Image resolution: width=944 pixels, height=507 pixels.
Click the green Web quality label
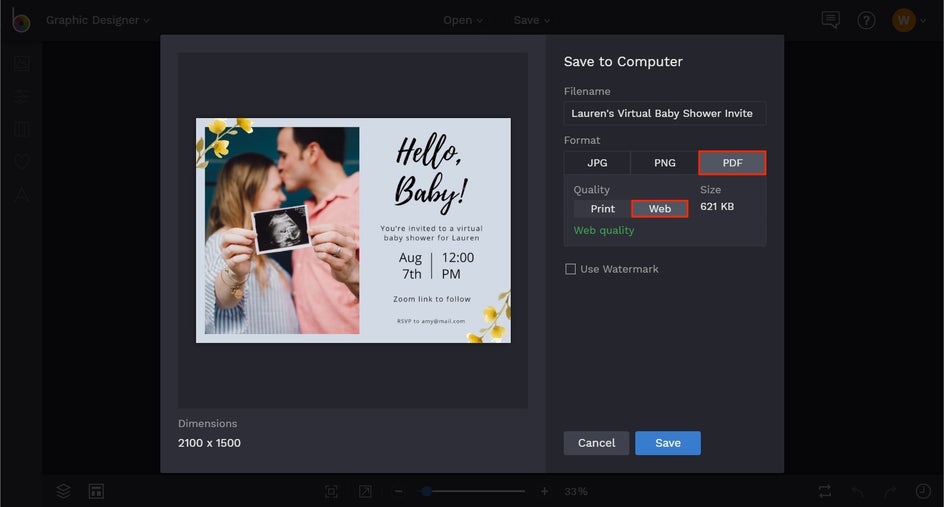[604, 230]
